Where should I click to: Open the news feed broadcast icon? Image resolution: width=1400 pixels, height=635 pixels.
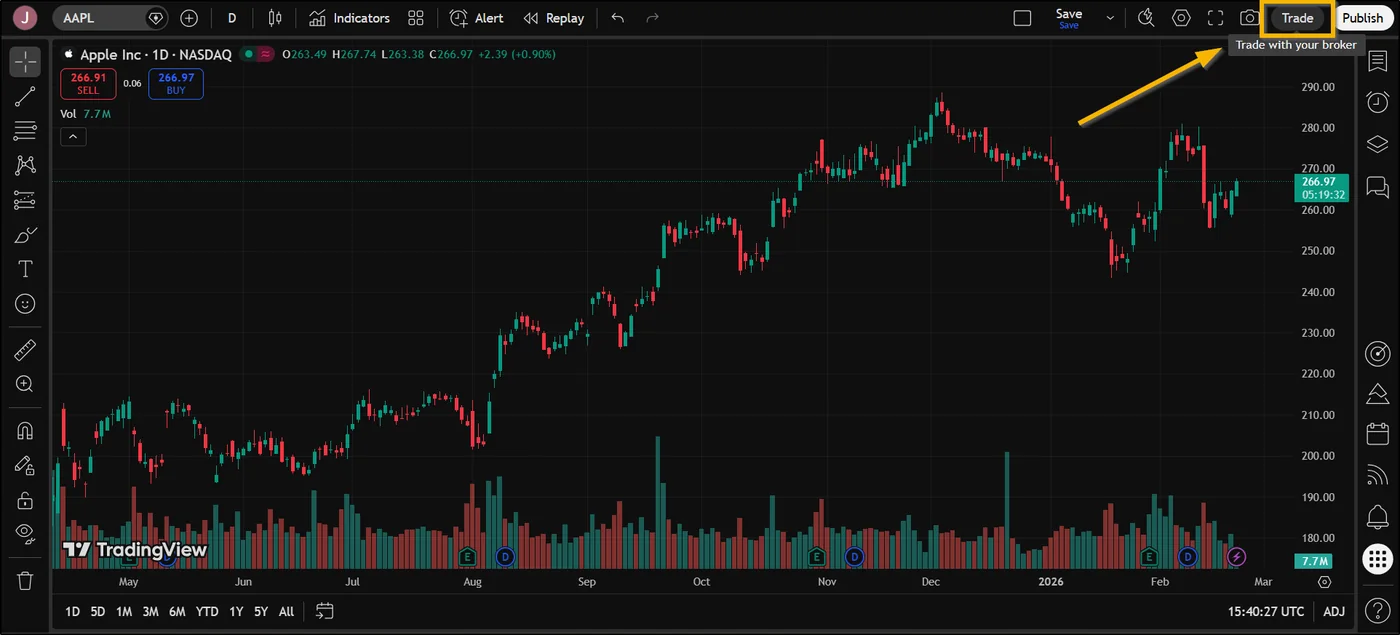(1377, 476)
